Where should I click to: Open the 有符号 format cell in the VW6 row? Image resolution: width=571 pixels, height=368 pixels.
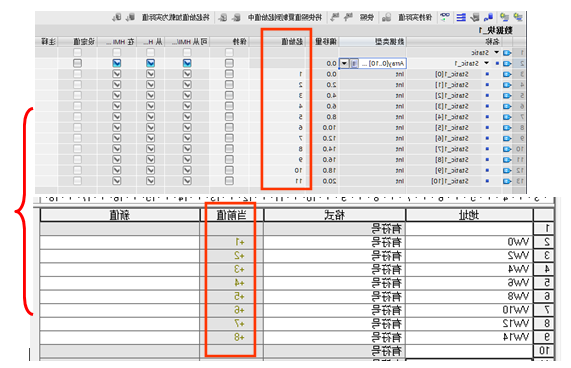tap(334, 283)
